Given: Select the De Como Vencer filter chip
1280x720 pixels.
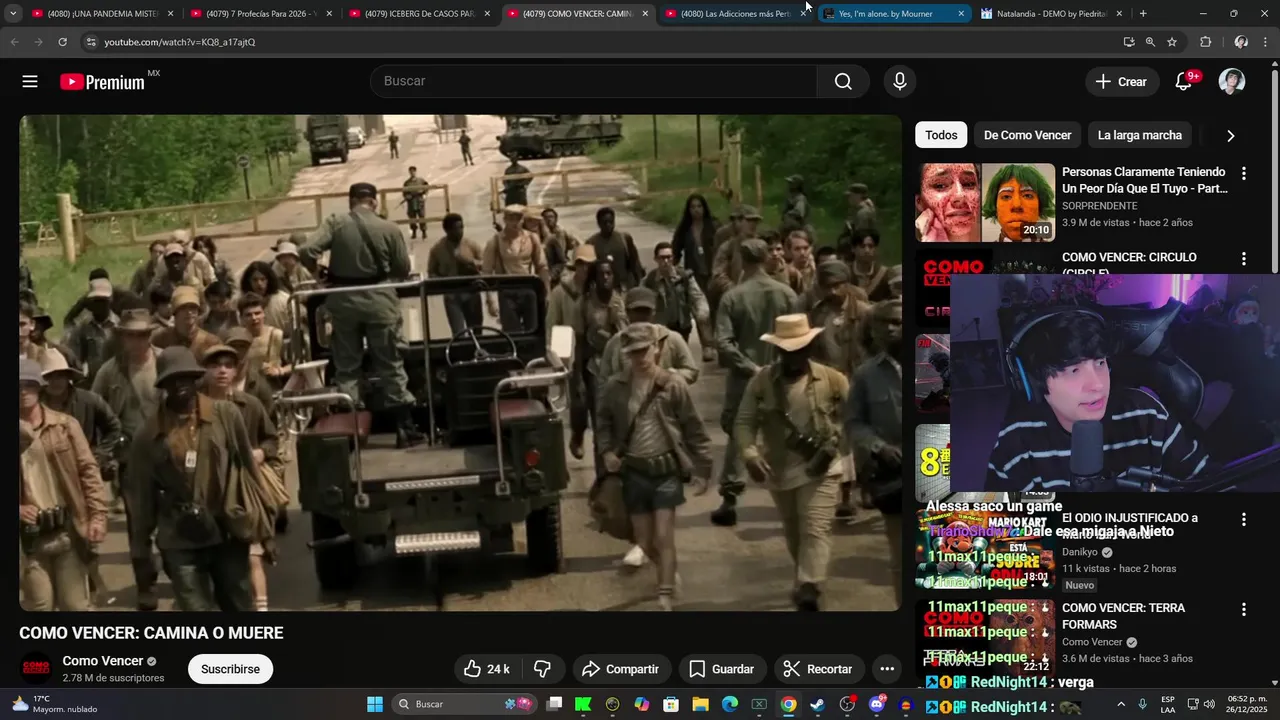Looking at the screenshot, I should click(1027, 135).
